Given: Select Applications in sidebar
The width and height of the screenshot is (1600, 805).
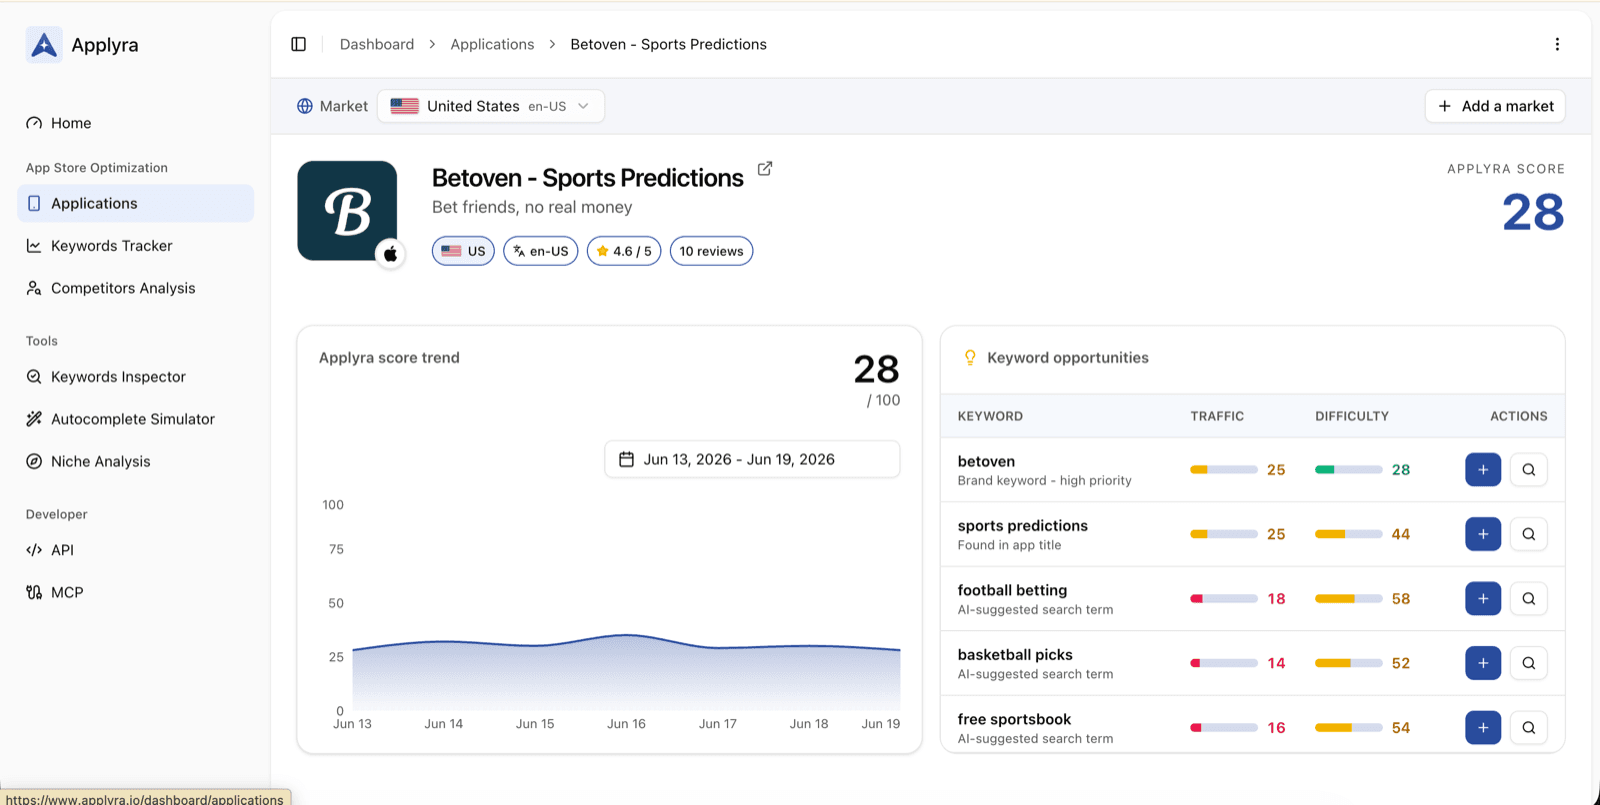Looking at the screenshot, I should click(135, 203).
